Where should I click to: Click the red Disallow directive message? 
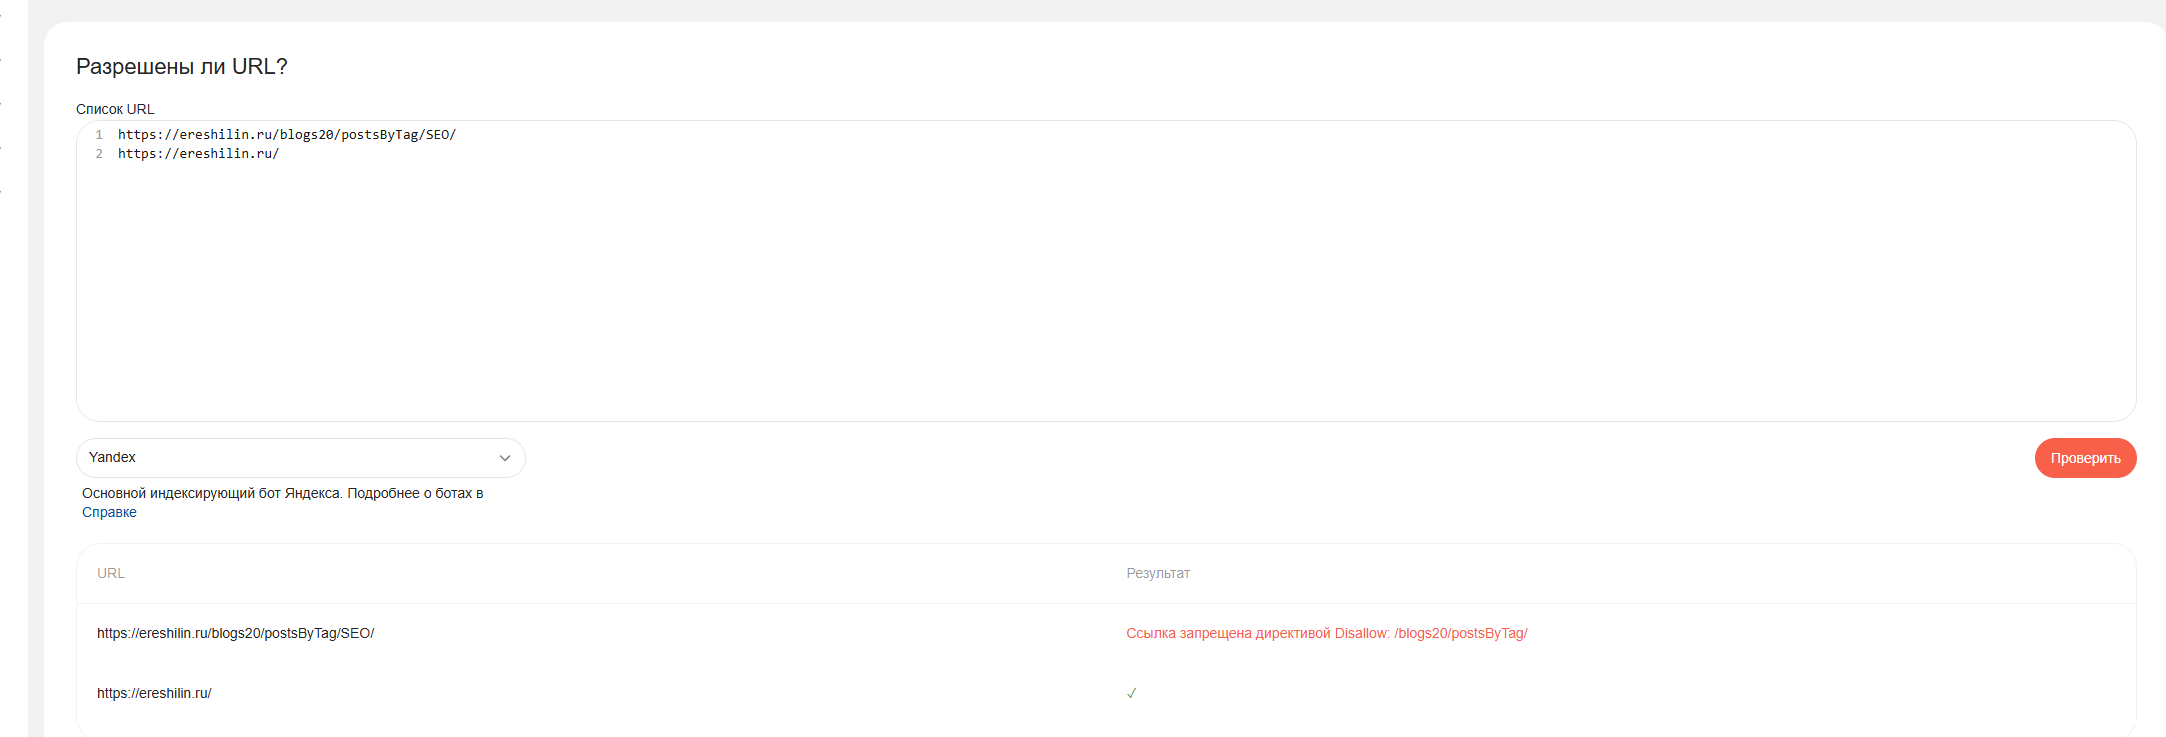(1326, 633)
